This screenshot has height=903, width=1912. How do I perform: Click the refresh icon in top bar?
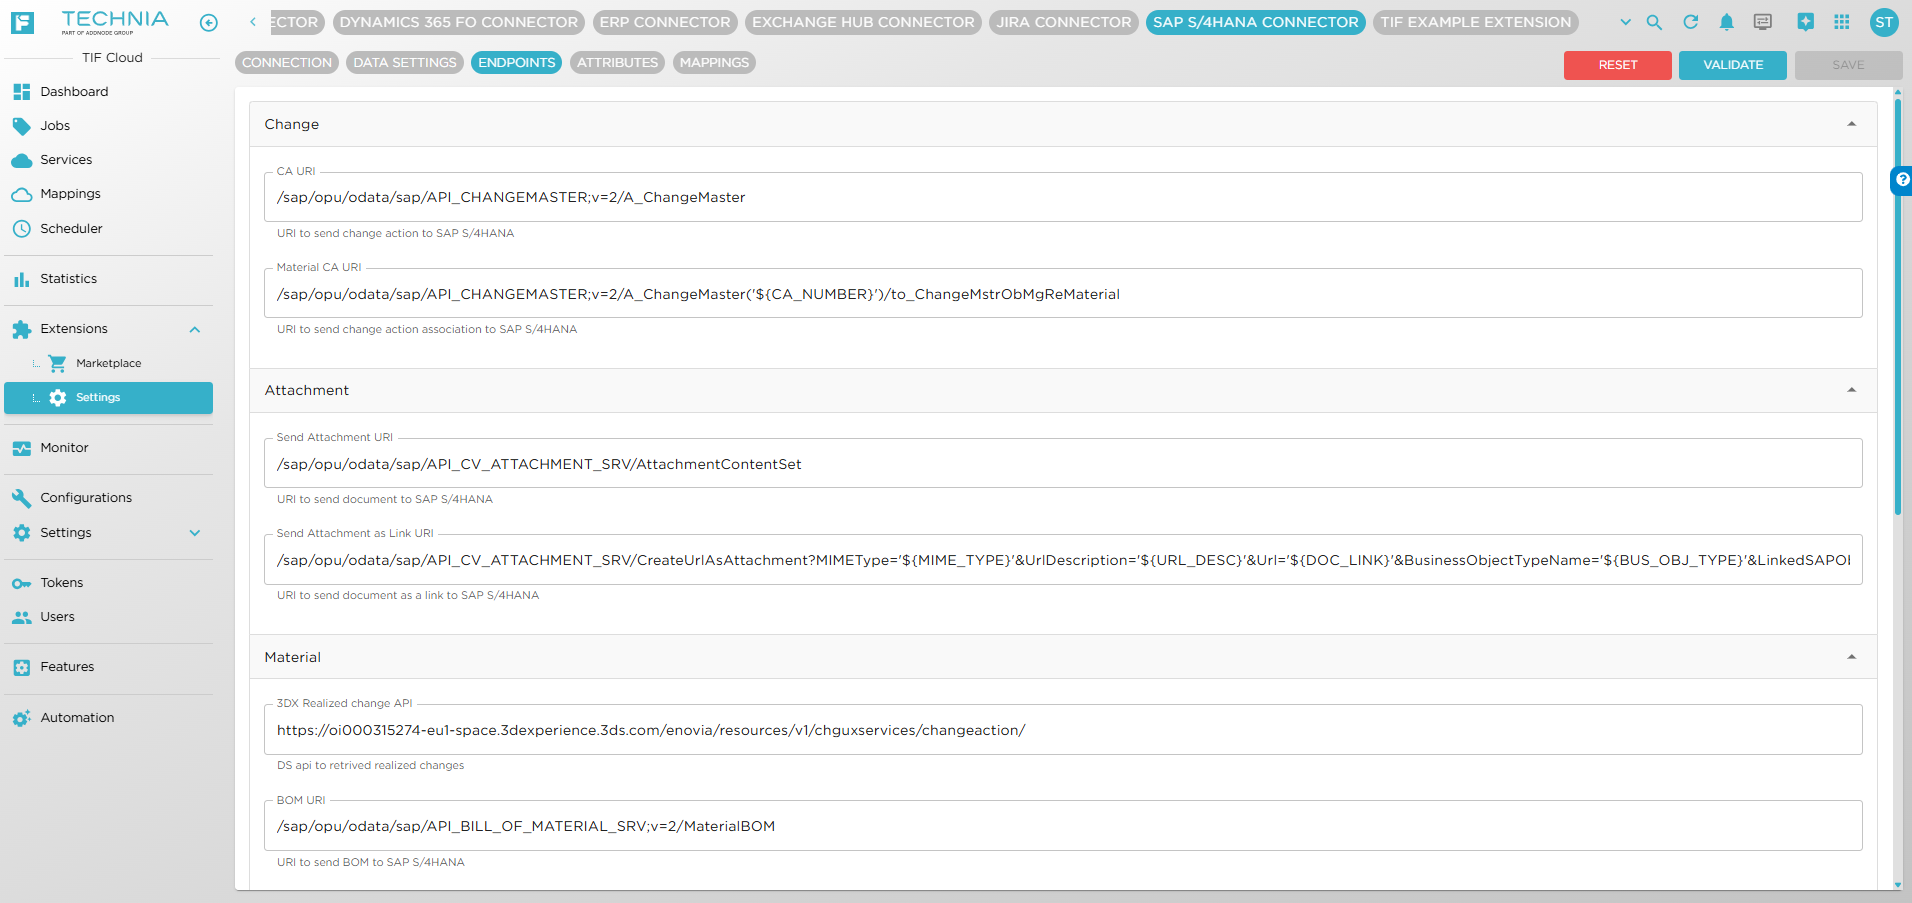[1690, 22]
